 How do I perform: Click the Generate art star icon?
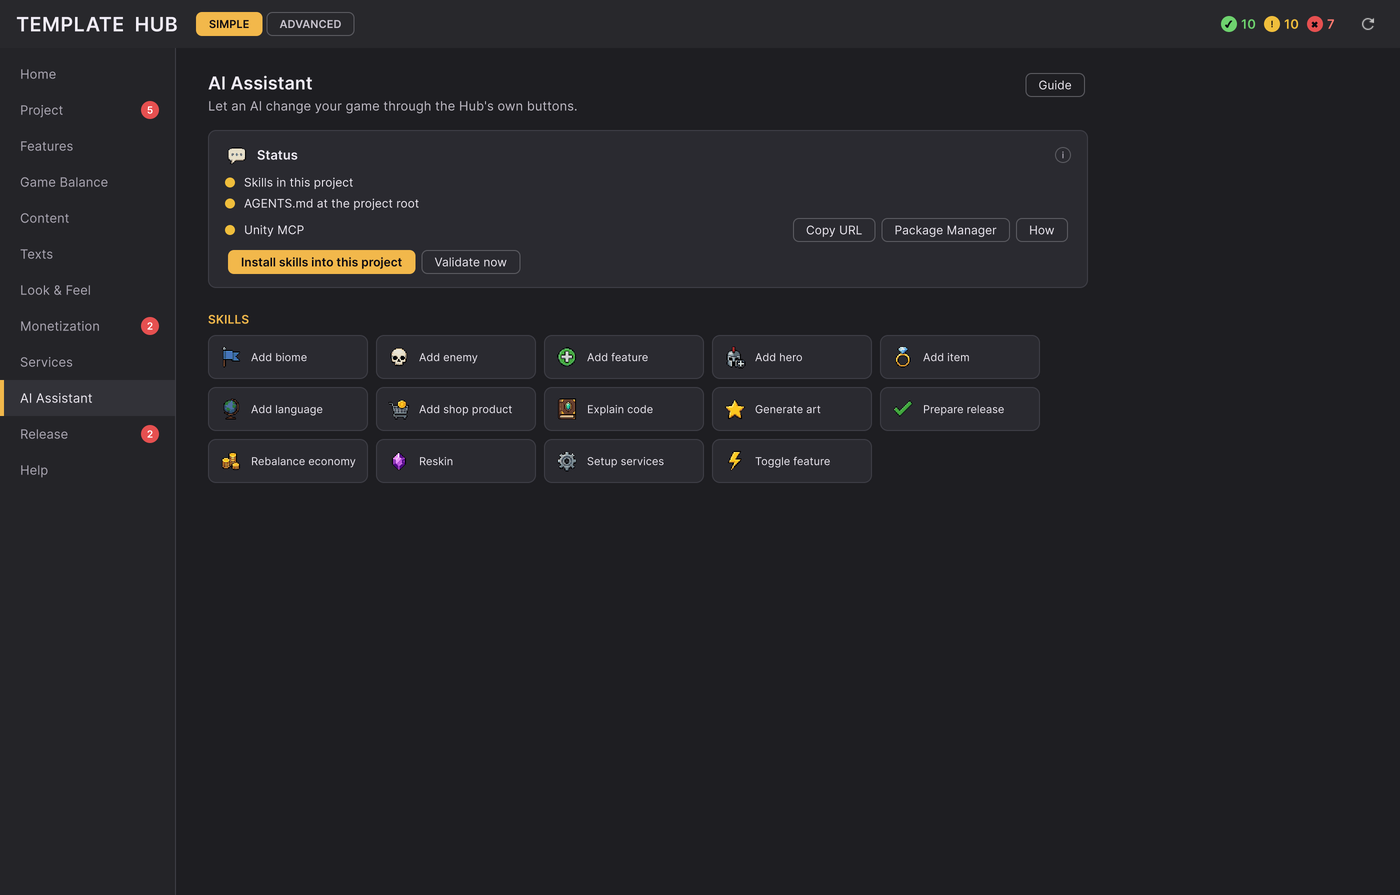[735, 409]
